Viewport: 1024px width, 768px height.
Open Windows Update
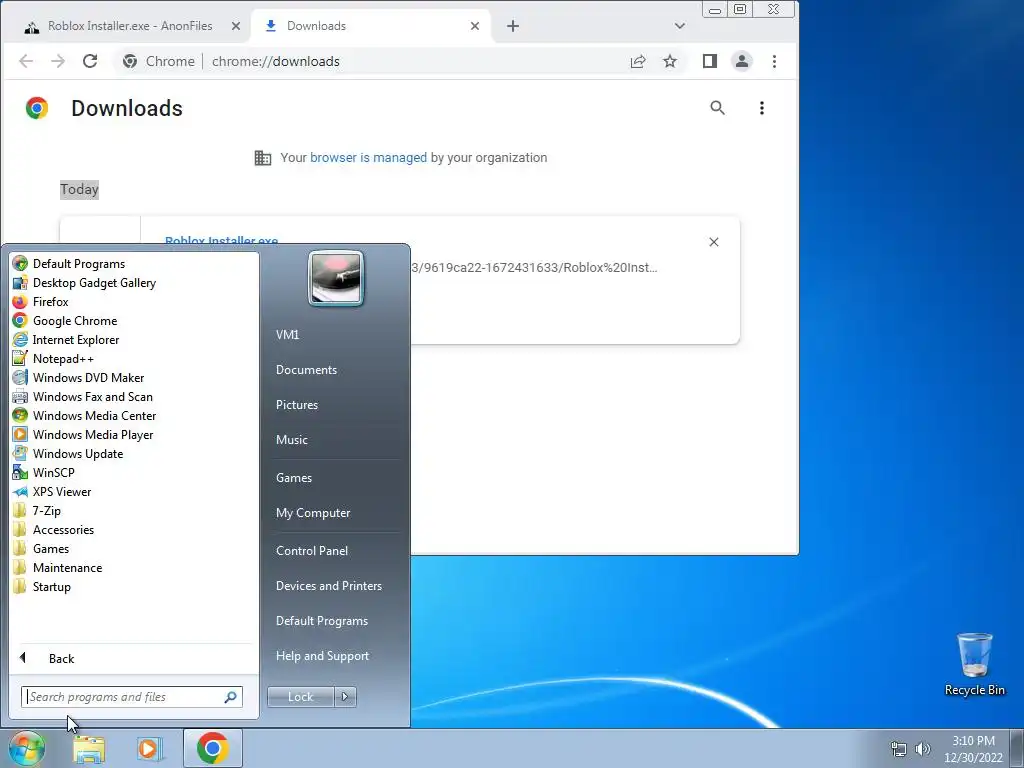[x=78, y=453]
